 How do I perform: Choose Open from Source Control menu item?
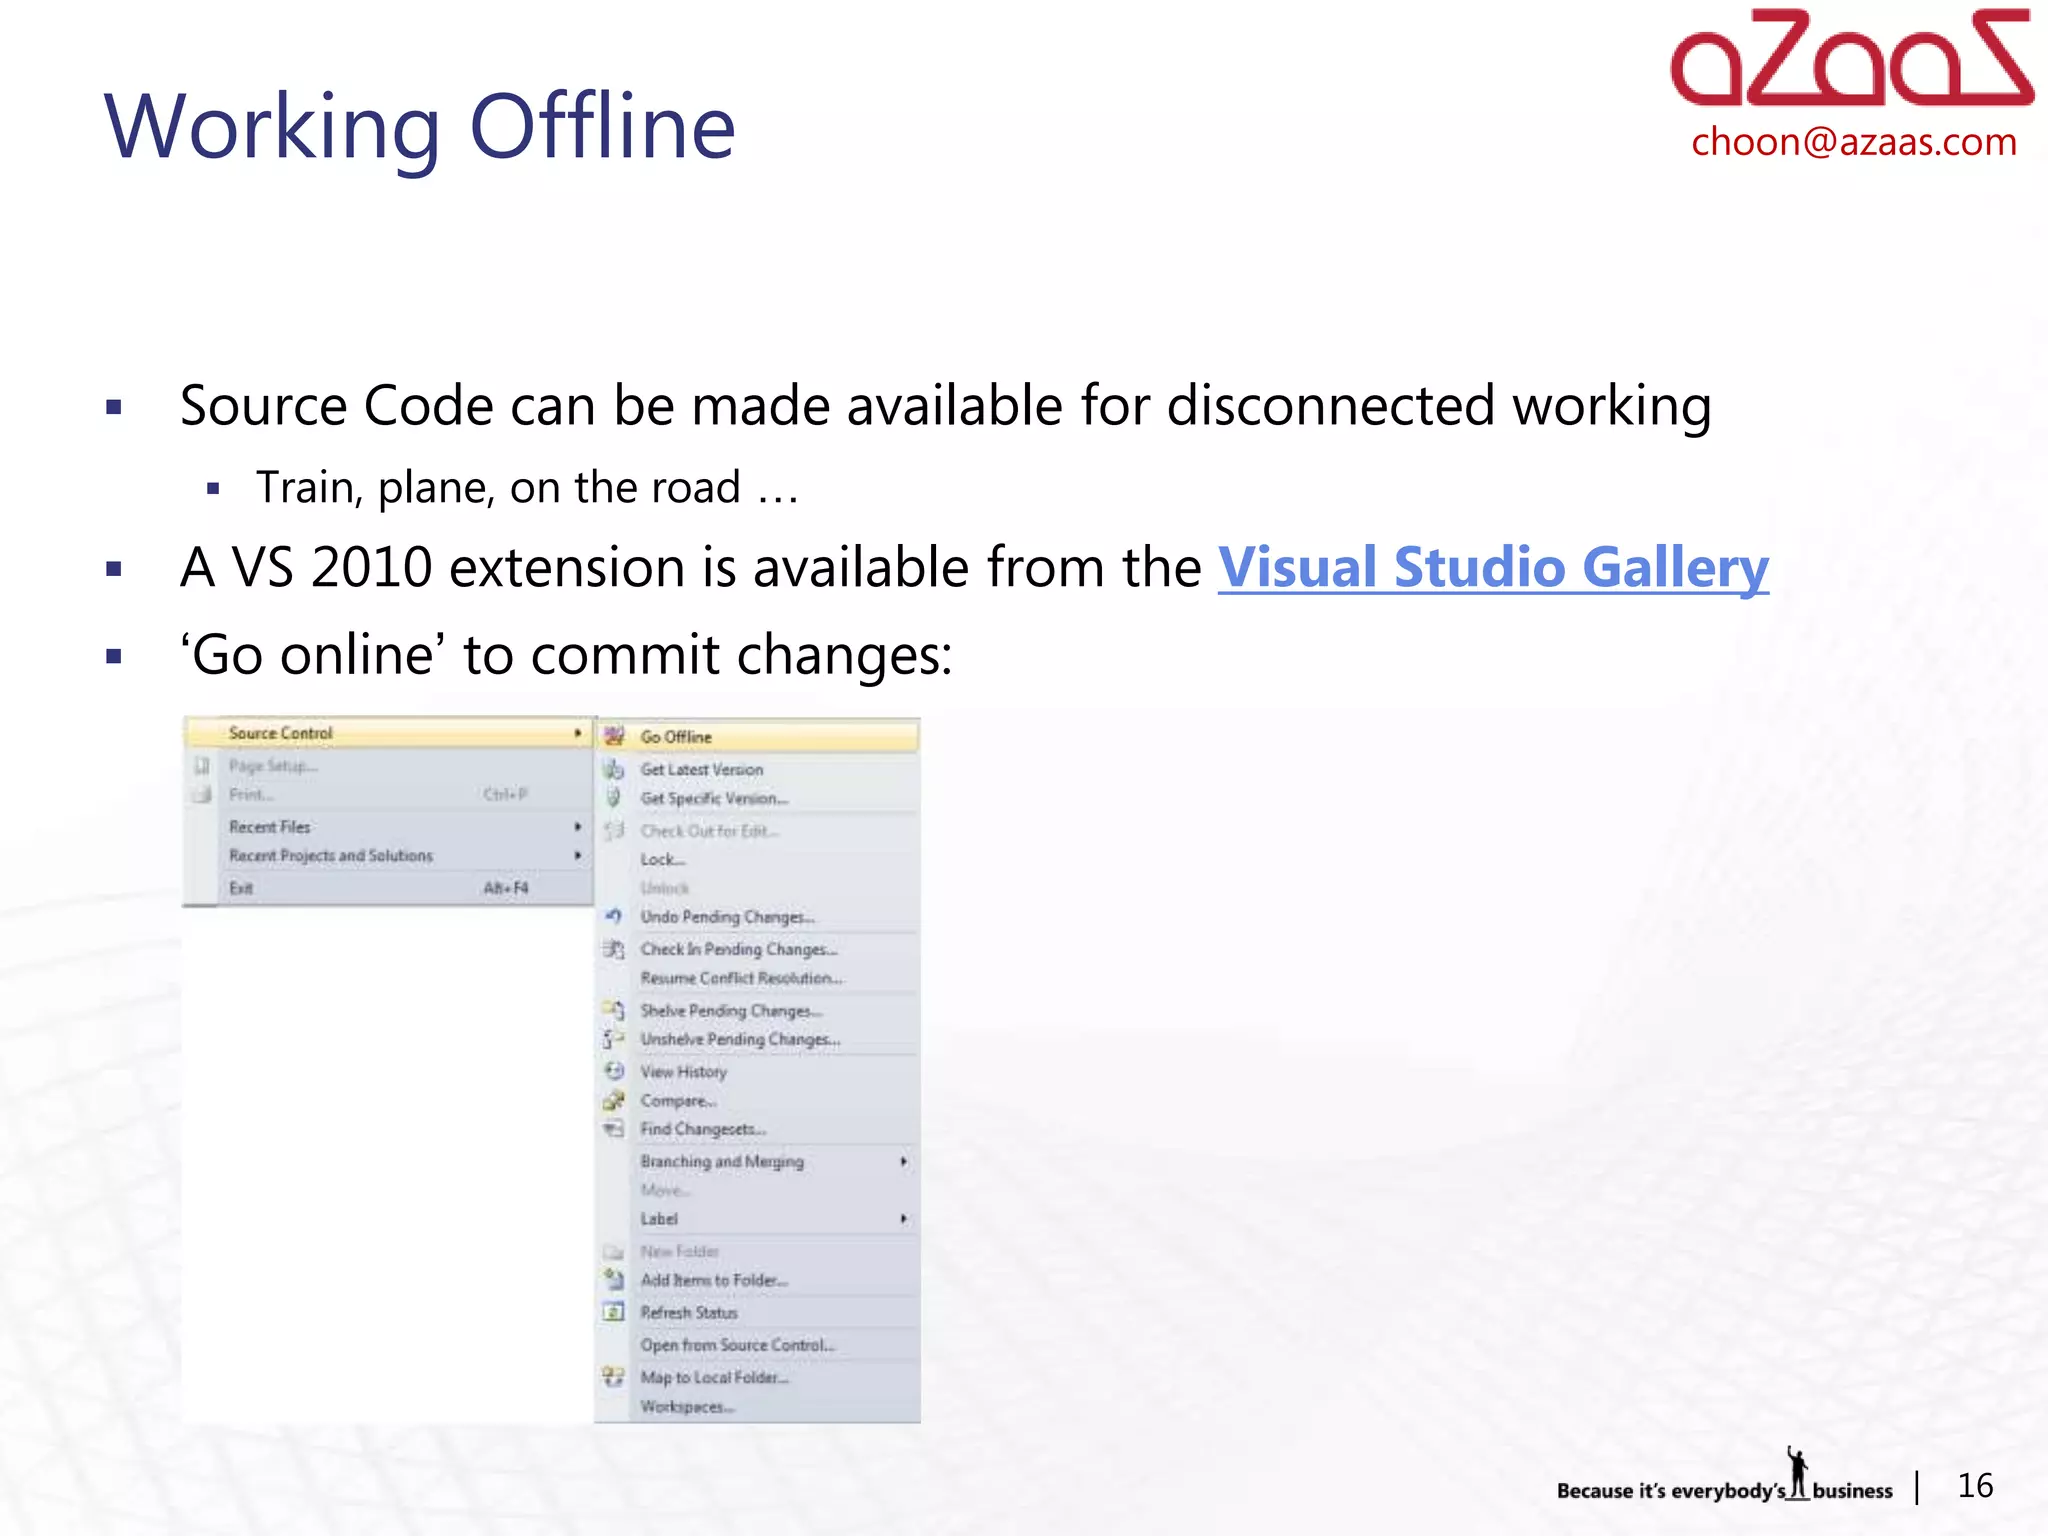(737, 1345)
